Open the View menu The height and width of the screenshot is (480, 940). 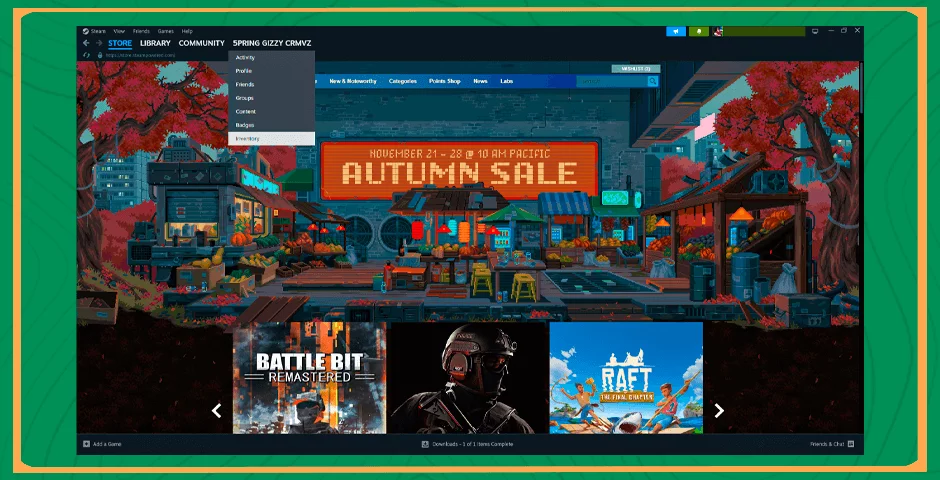119,31
